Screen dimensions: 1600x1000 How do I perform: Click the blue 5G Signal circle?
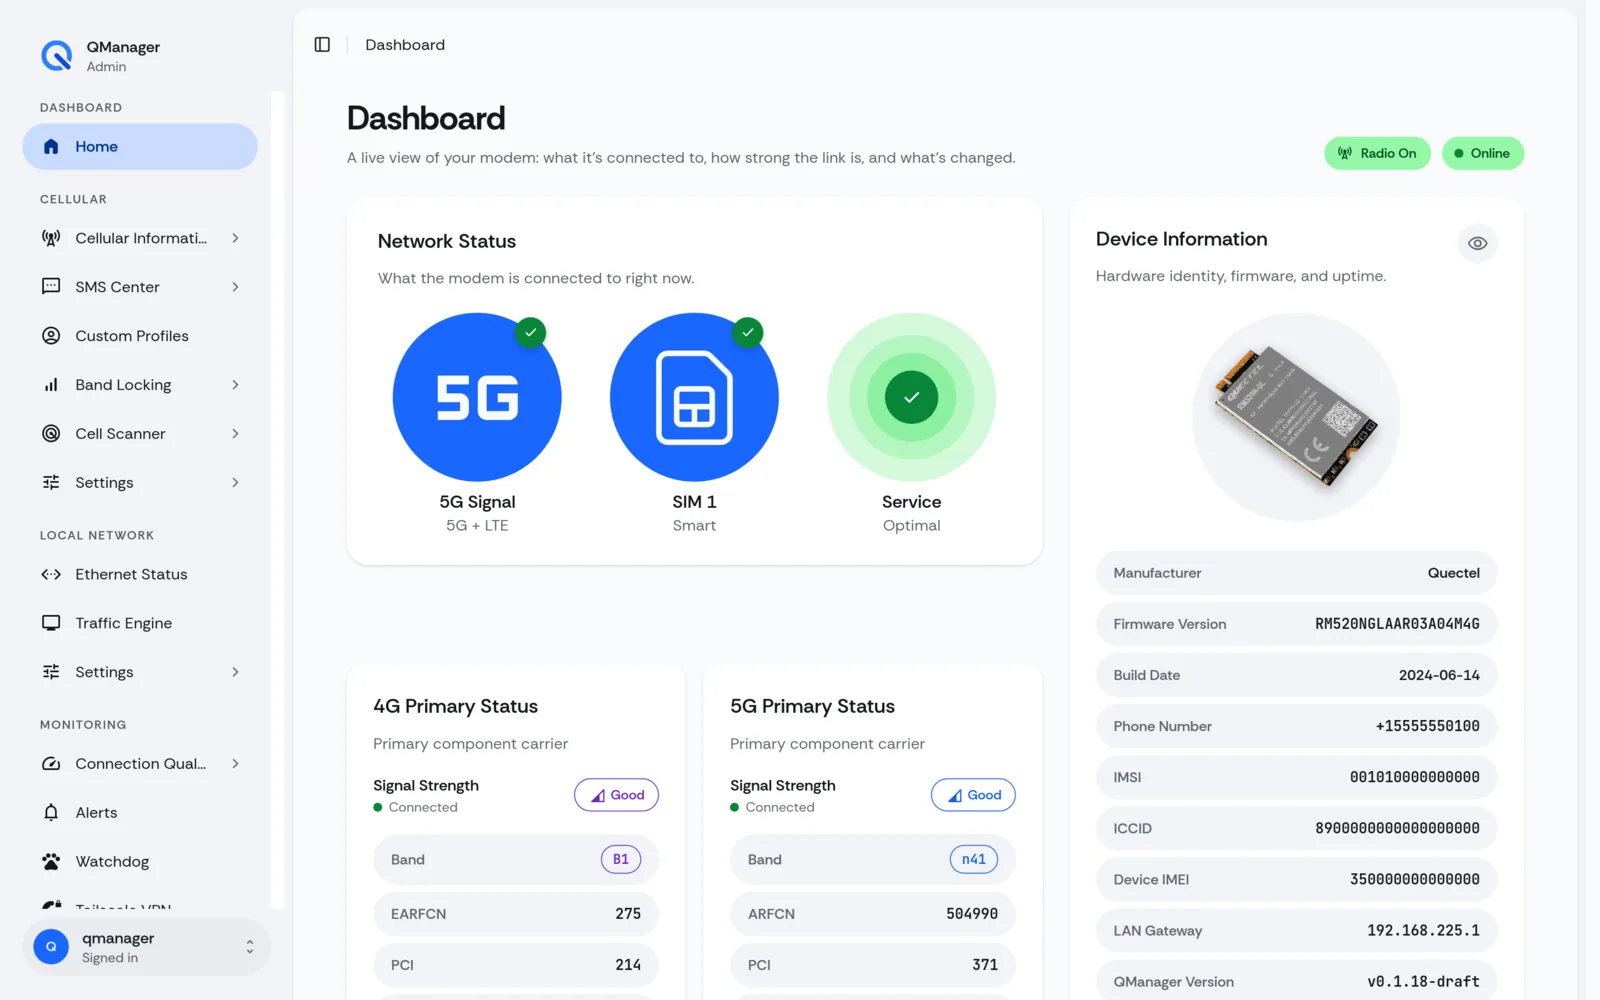477,397
